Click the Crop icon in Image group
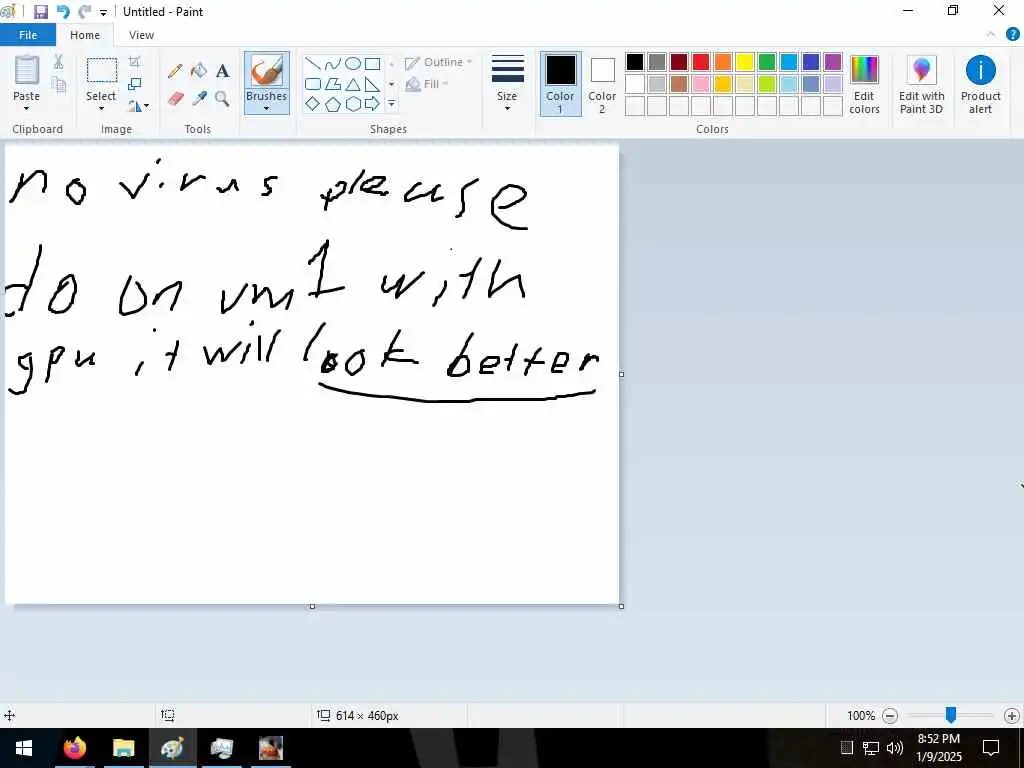The height and width of the screenshot is (768, 1024). pyautogui.click(x=135, y=62)
